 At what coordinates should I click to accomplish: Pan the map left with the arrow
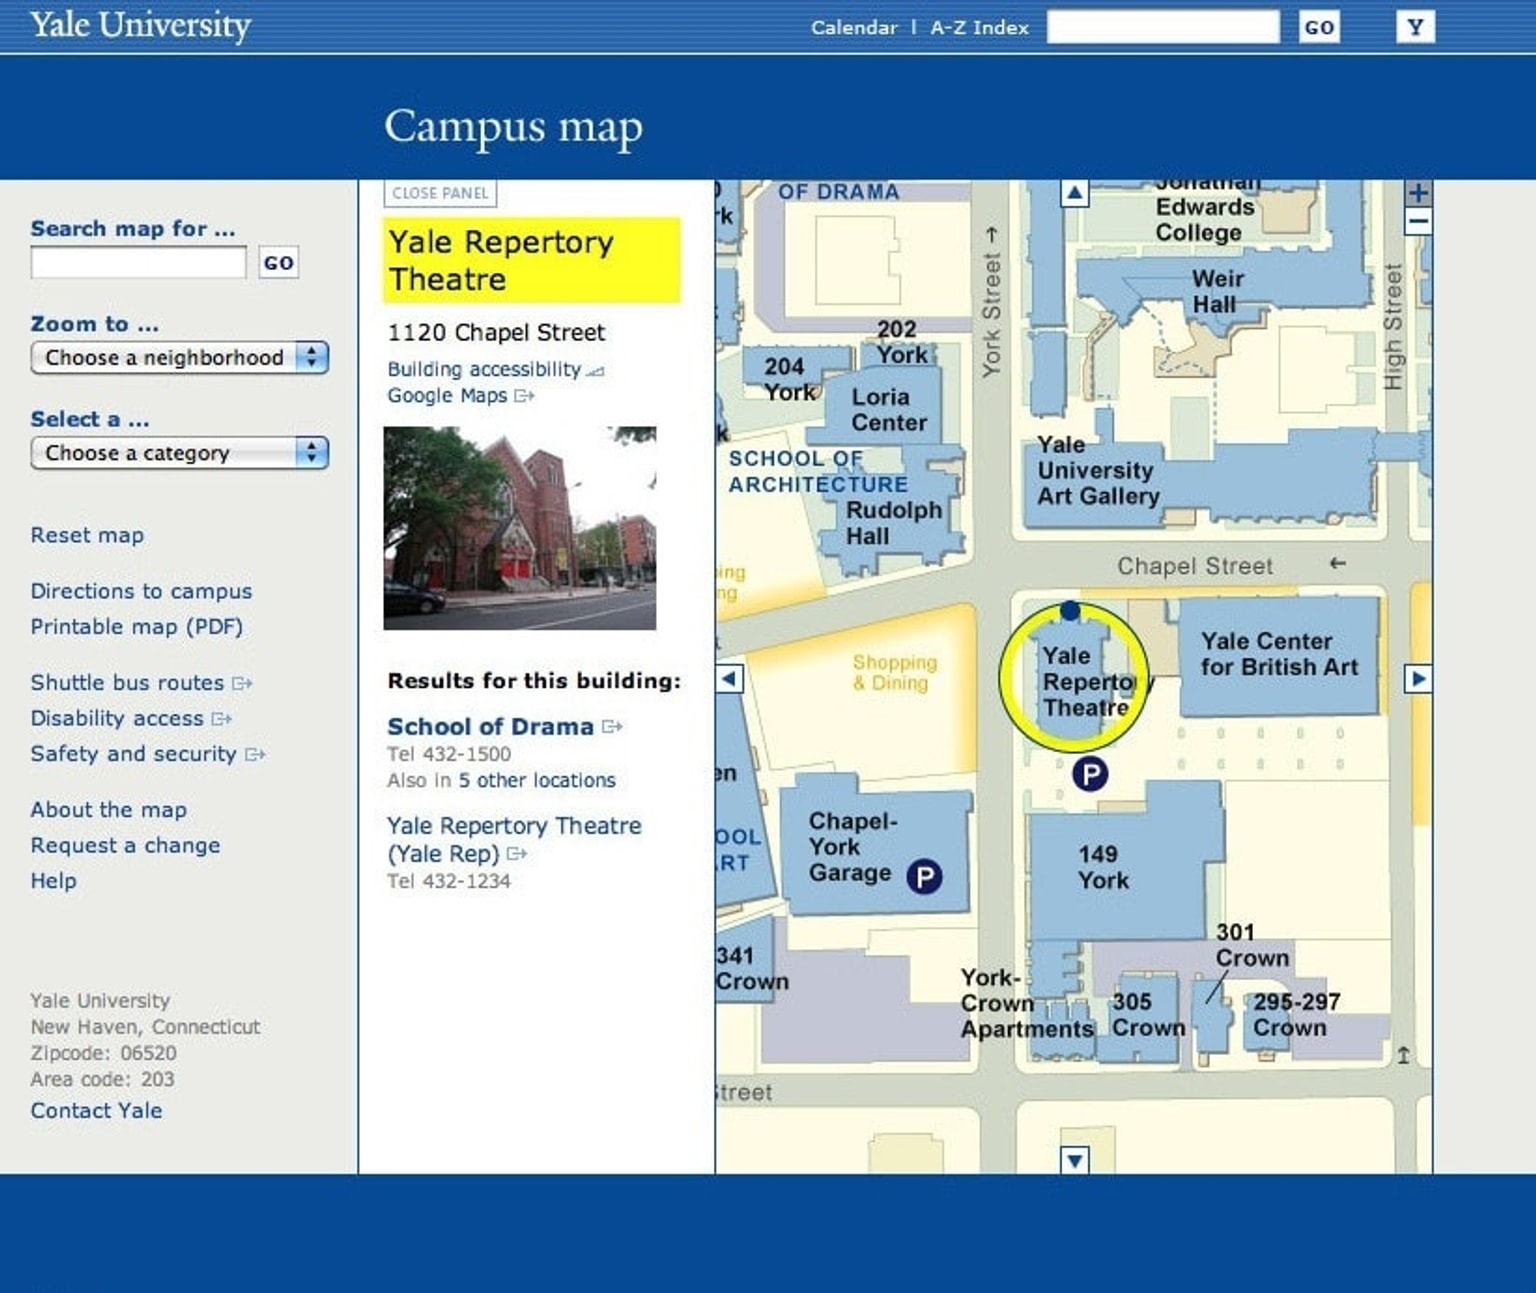730,679
